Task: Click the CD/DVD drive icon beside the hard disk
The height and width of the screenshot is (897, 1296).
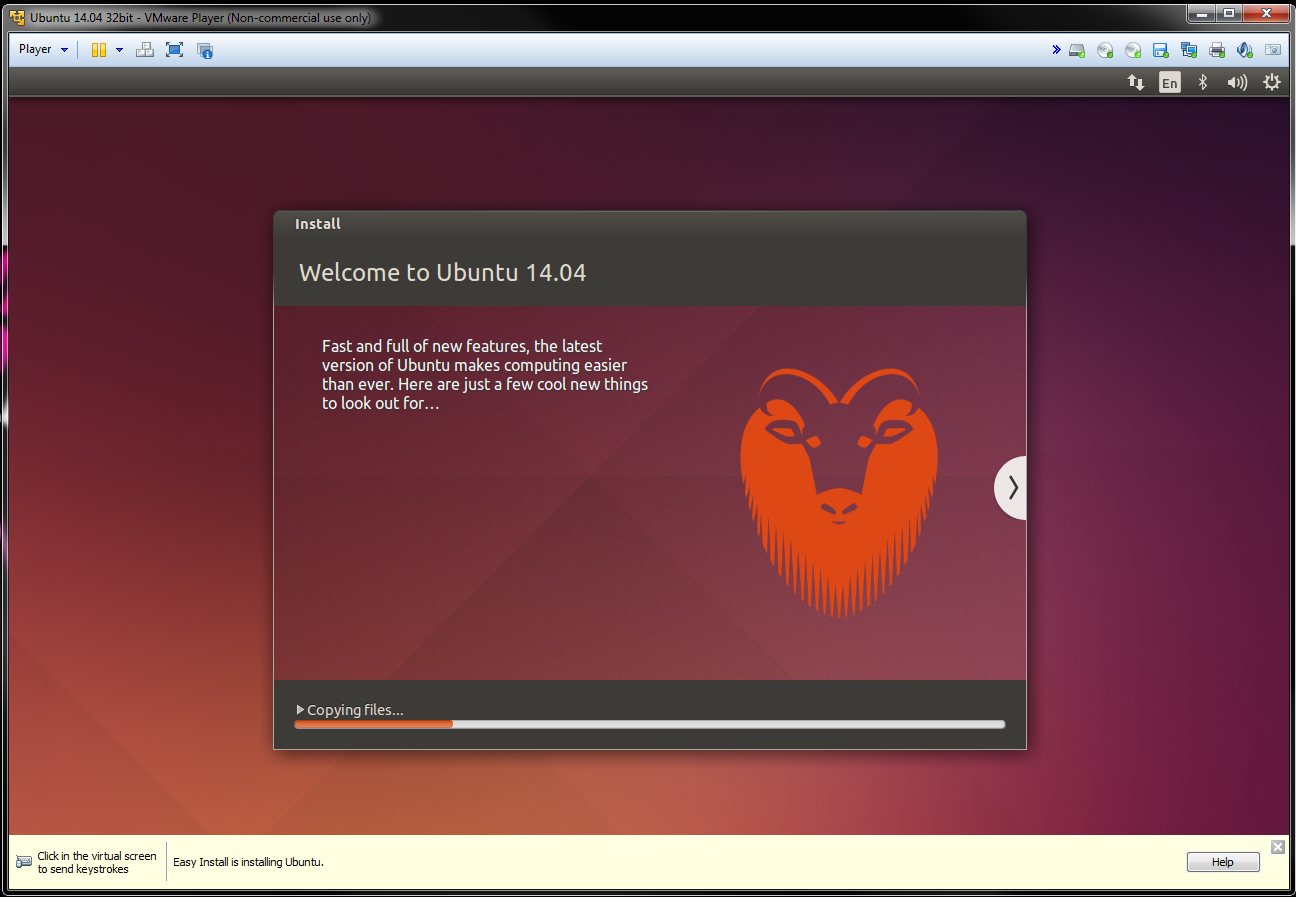Action: [x=1105, y=50]
